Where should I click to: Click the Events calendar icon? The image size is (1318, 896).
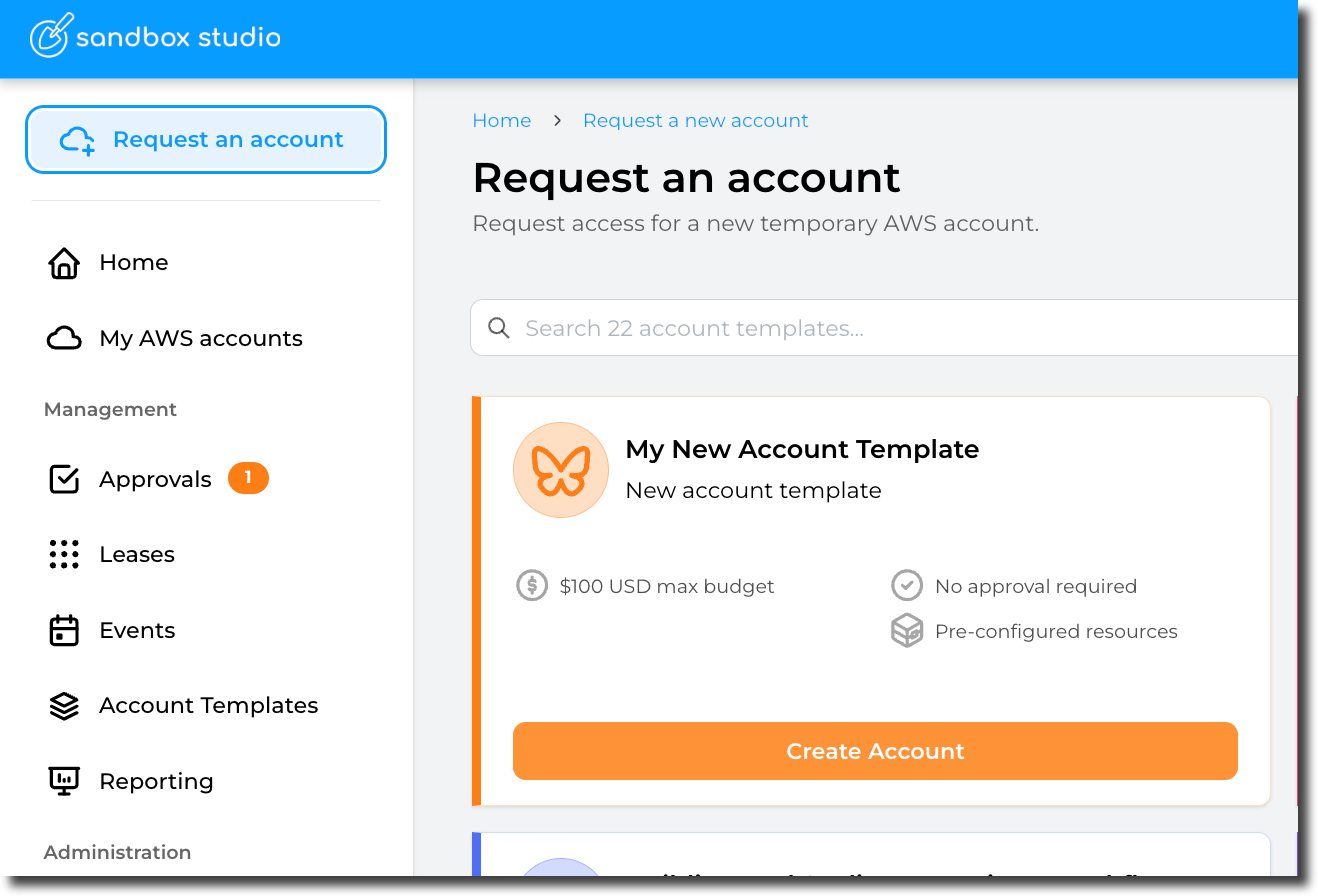[64, 631]
